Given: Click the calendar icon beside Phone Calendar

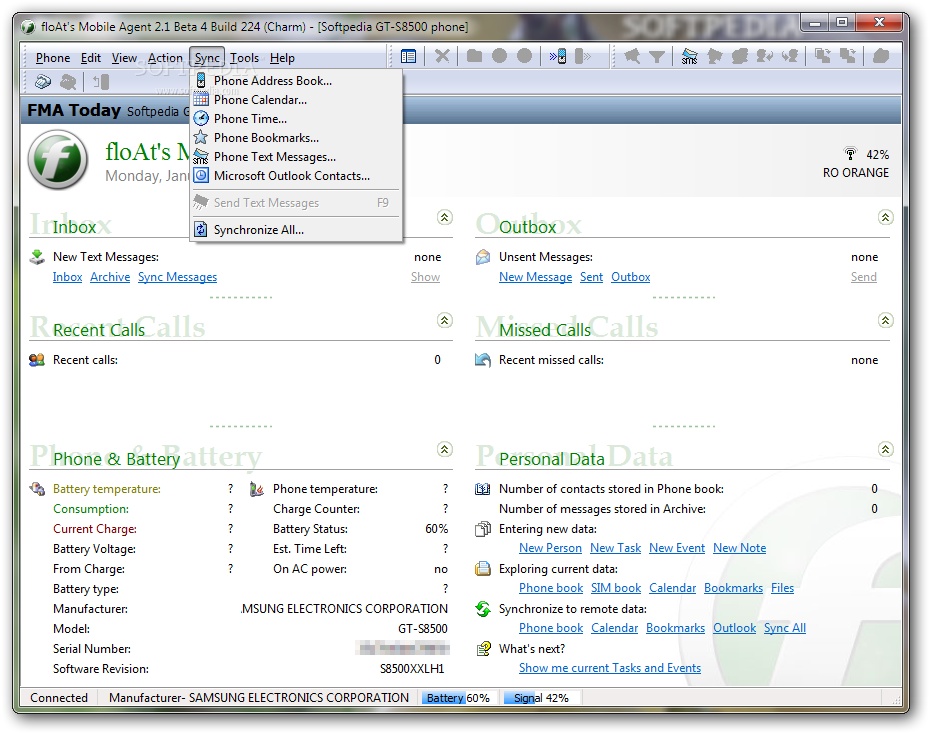Looking at the screenshot, I should click(201, 99).
